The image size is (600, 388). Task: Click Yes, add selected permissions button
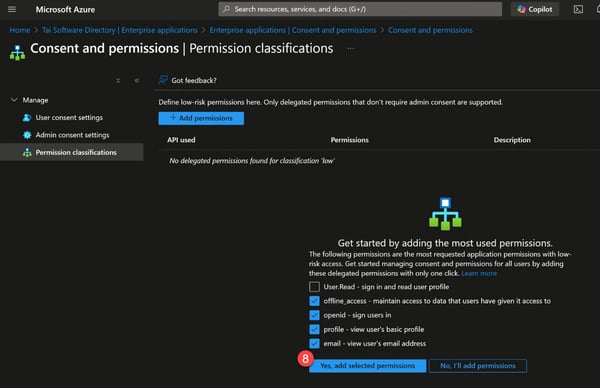367,365
